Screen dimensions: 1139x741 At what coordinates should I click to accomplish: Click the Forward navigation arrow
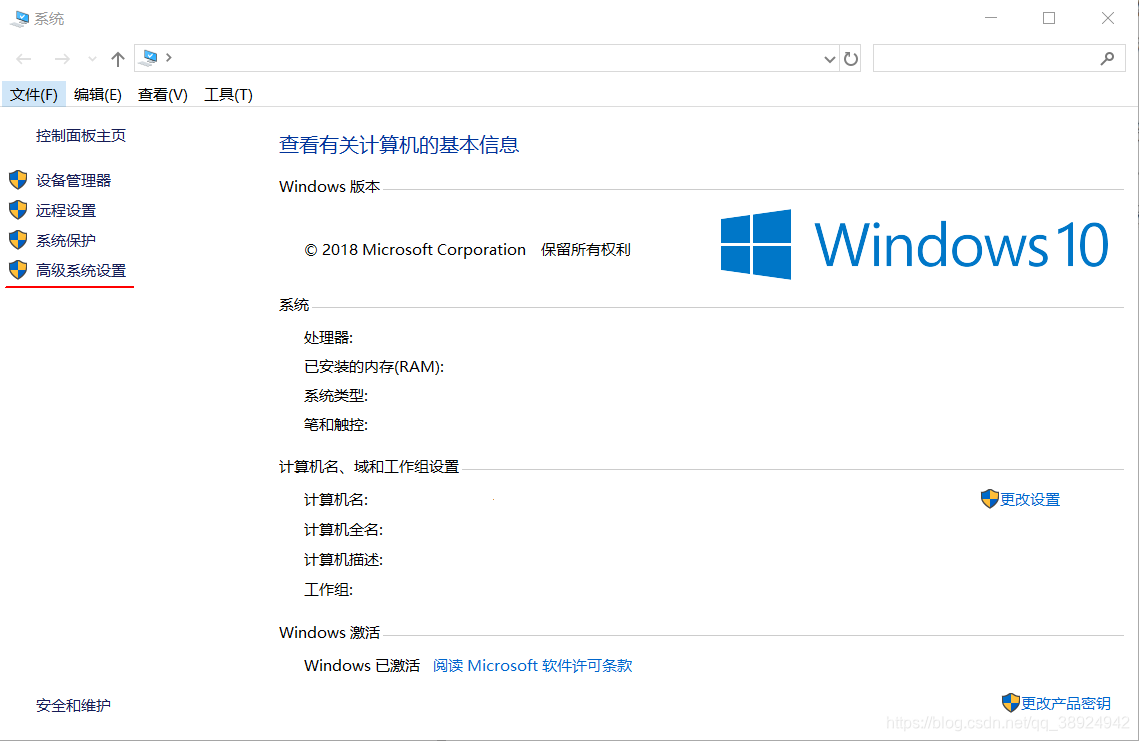62,59
